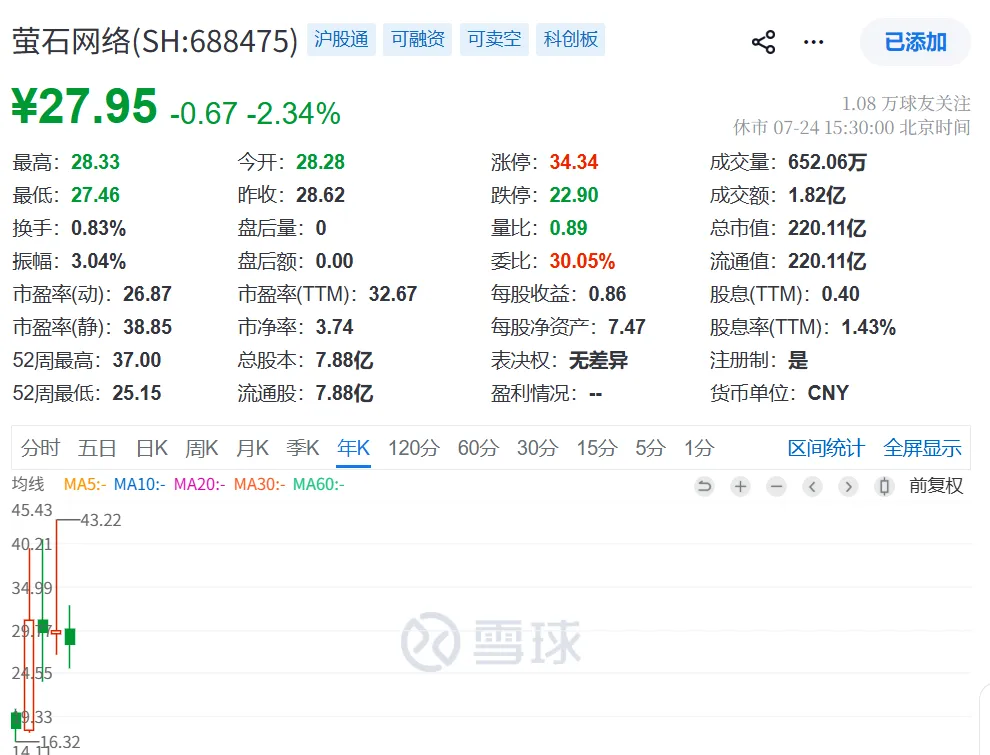
Task: Switch to the 5分 chart tab
Action: click(650, 448)
